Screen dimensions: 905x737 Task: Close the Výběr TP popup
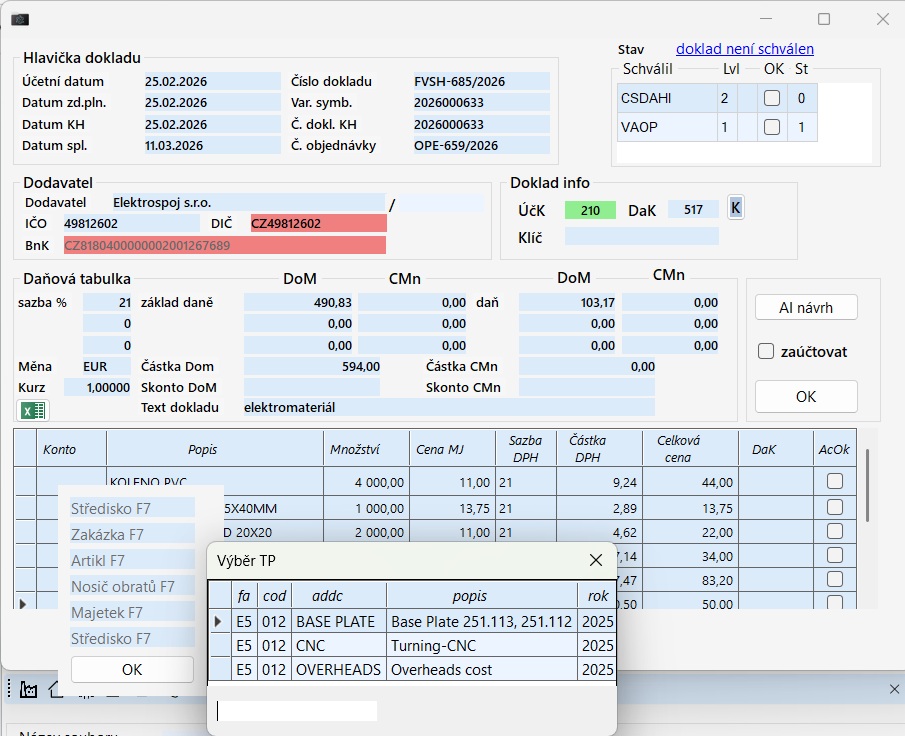596,560
